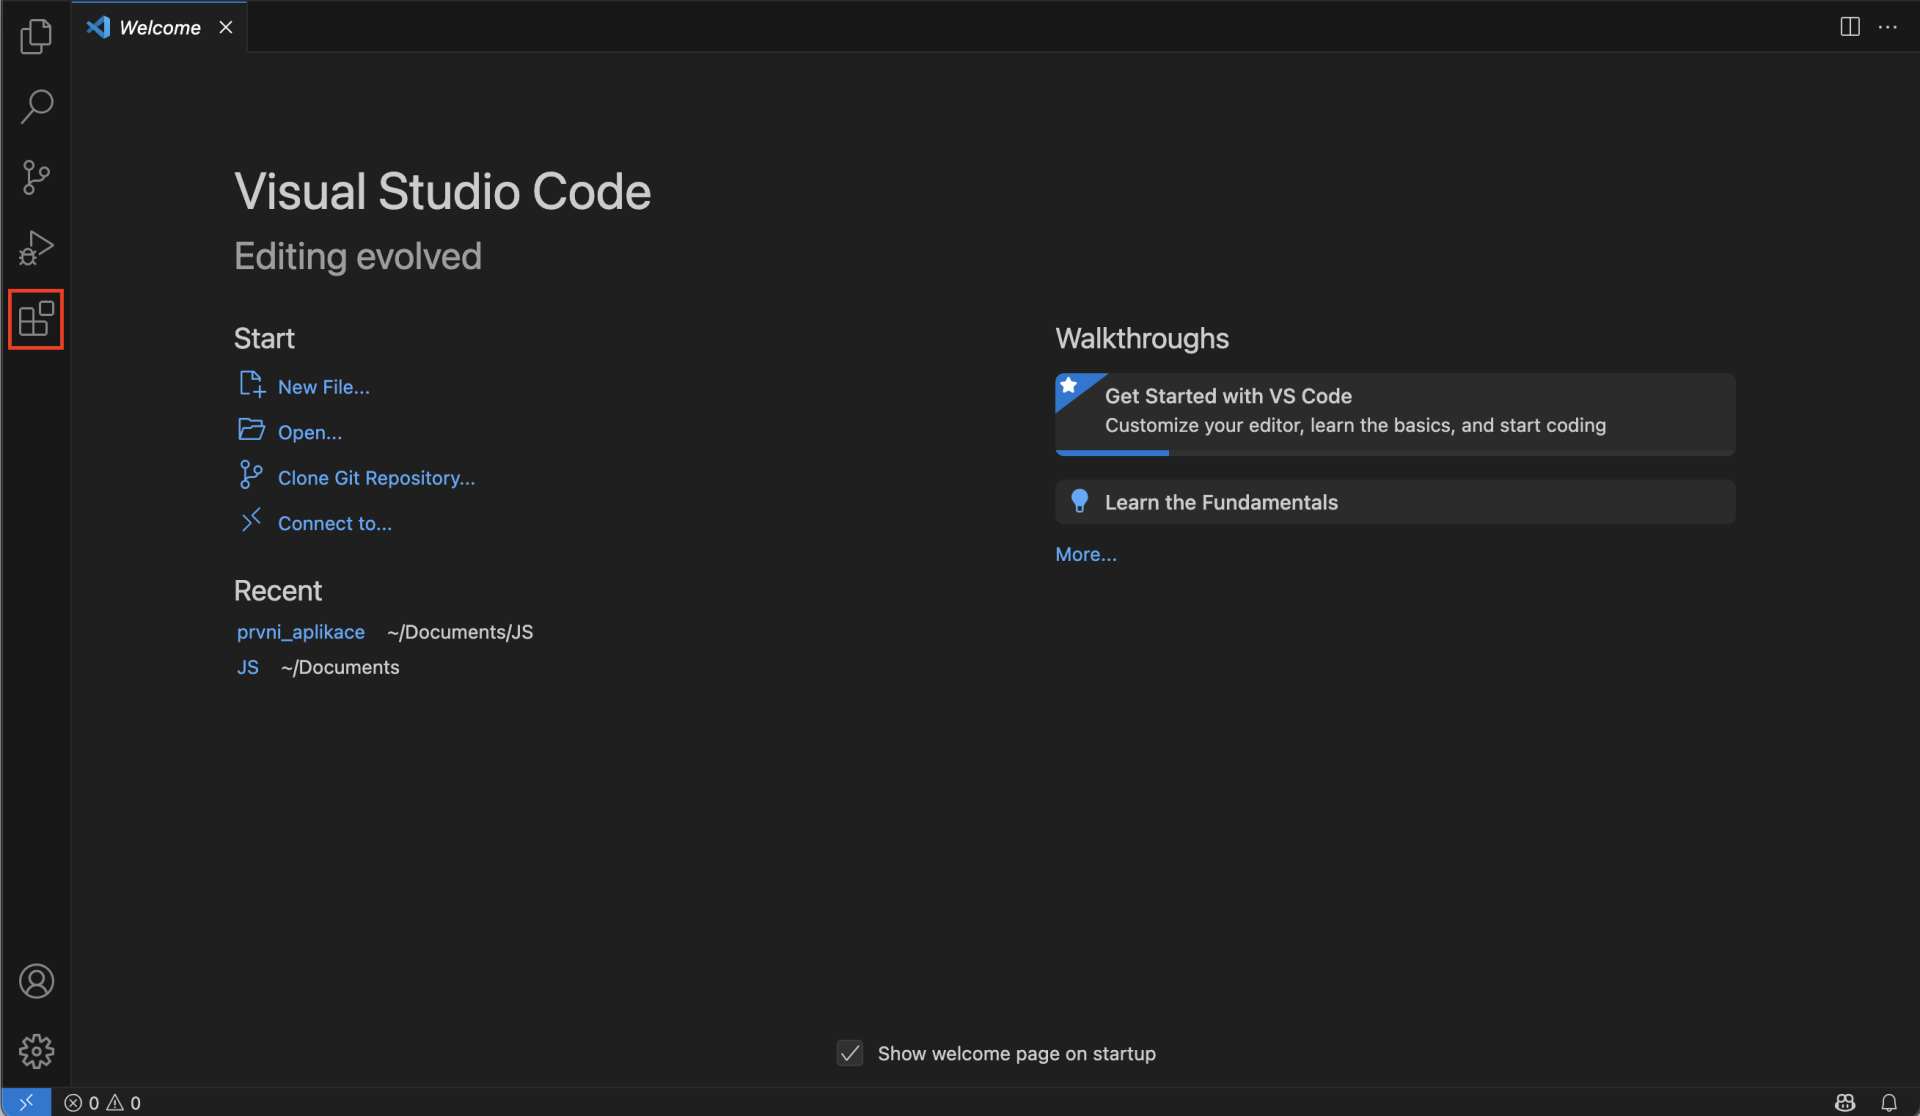This screenshot has height=1116, width=1920.
Task: Open the More Actions ellipsis menu
Action: (1887, 27)
